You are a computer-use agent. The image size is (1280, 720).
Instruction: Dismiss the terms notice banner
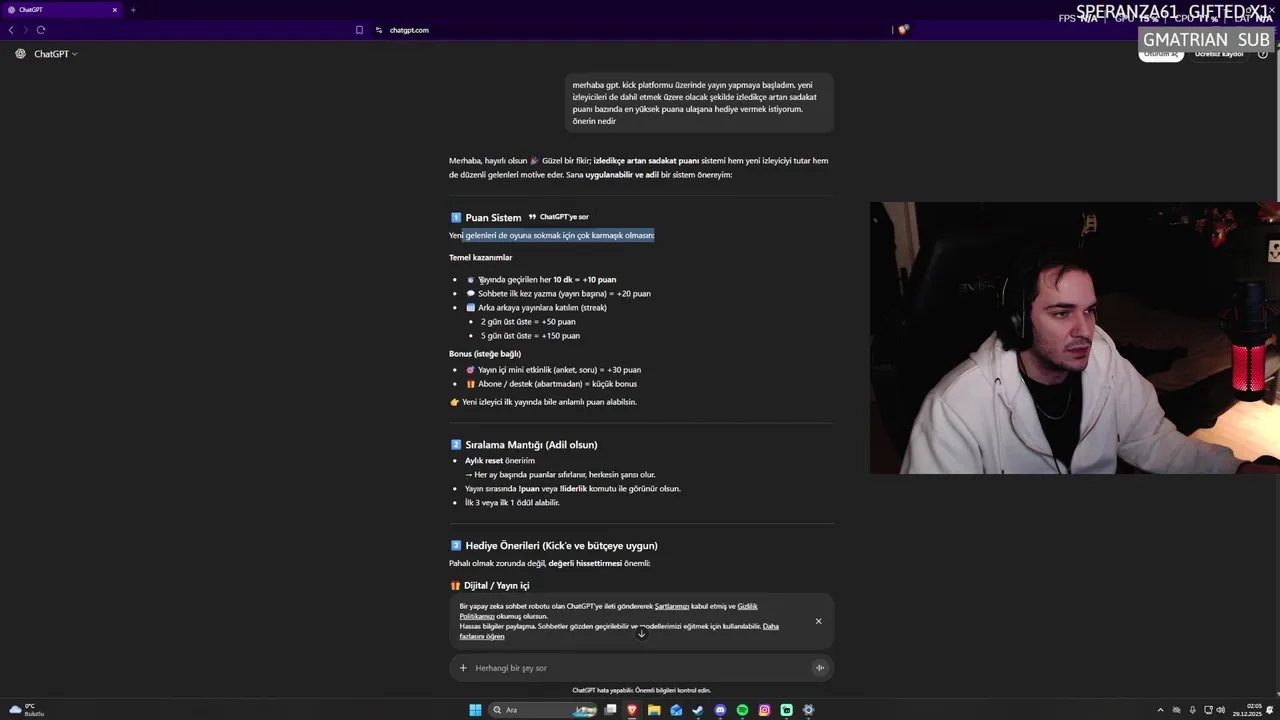[818, 621]
